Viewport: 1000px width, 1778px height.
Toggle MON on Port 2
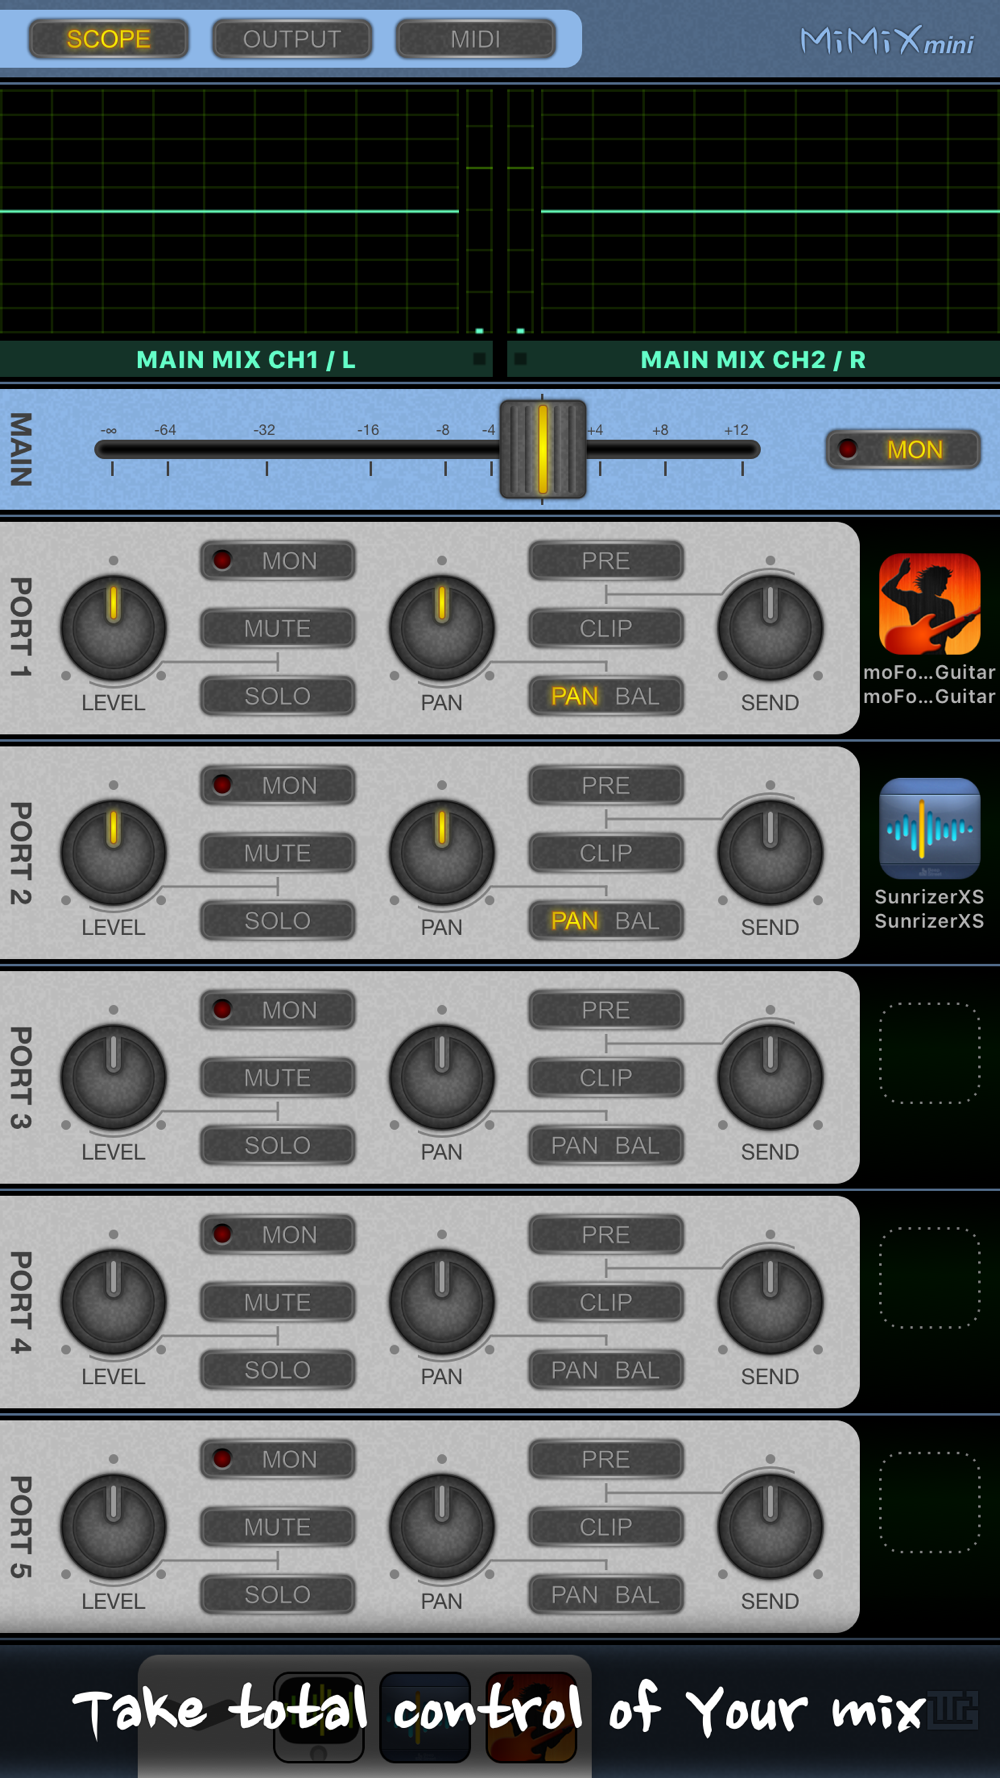278,786
